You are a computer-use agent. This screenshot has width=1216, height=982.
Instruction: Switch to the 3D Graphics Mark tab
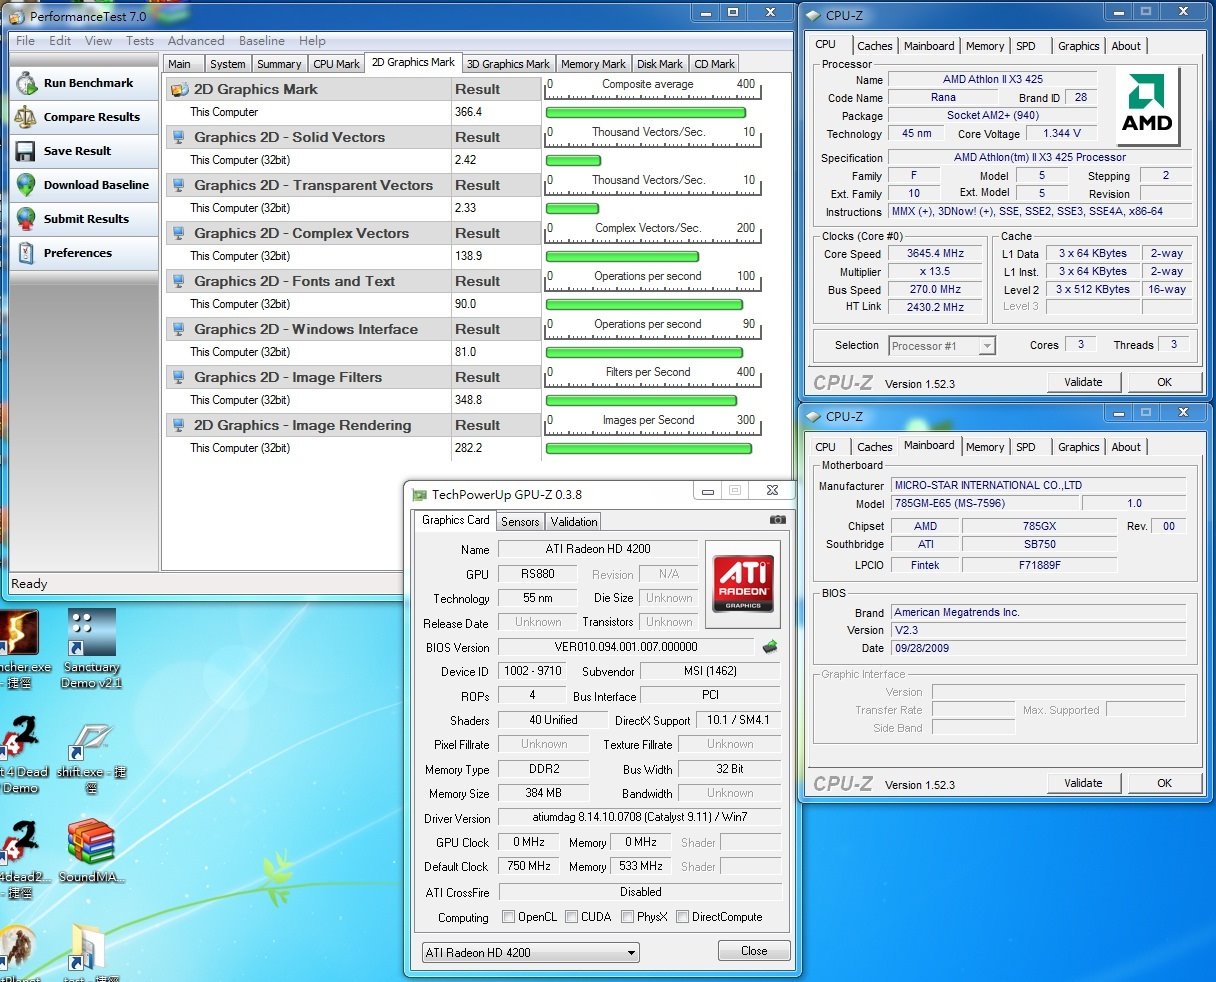tap(508, 64)
